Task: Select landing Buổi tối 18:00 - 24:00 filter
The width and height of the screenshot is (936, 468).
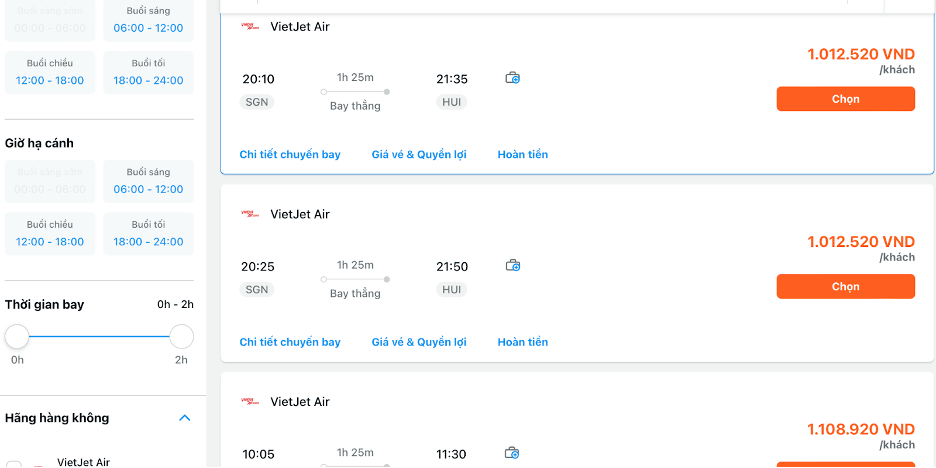Action: click(x=148, y=234)
